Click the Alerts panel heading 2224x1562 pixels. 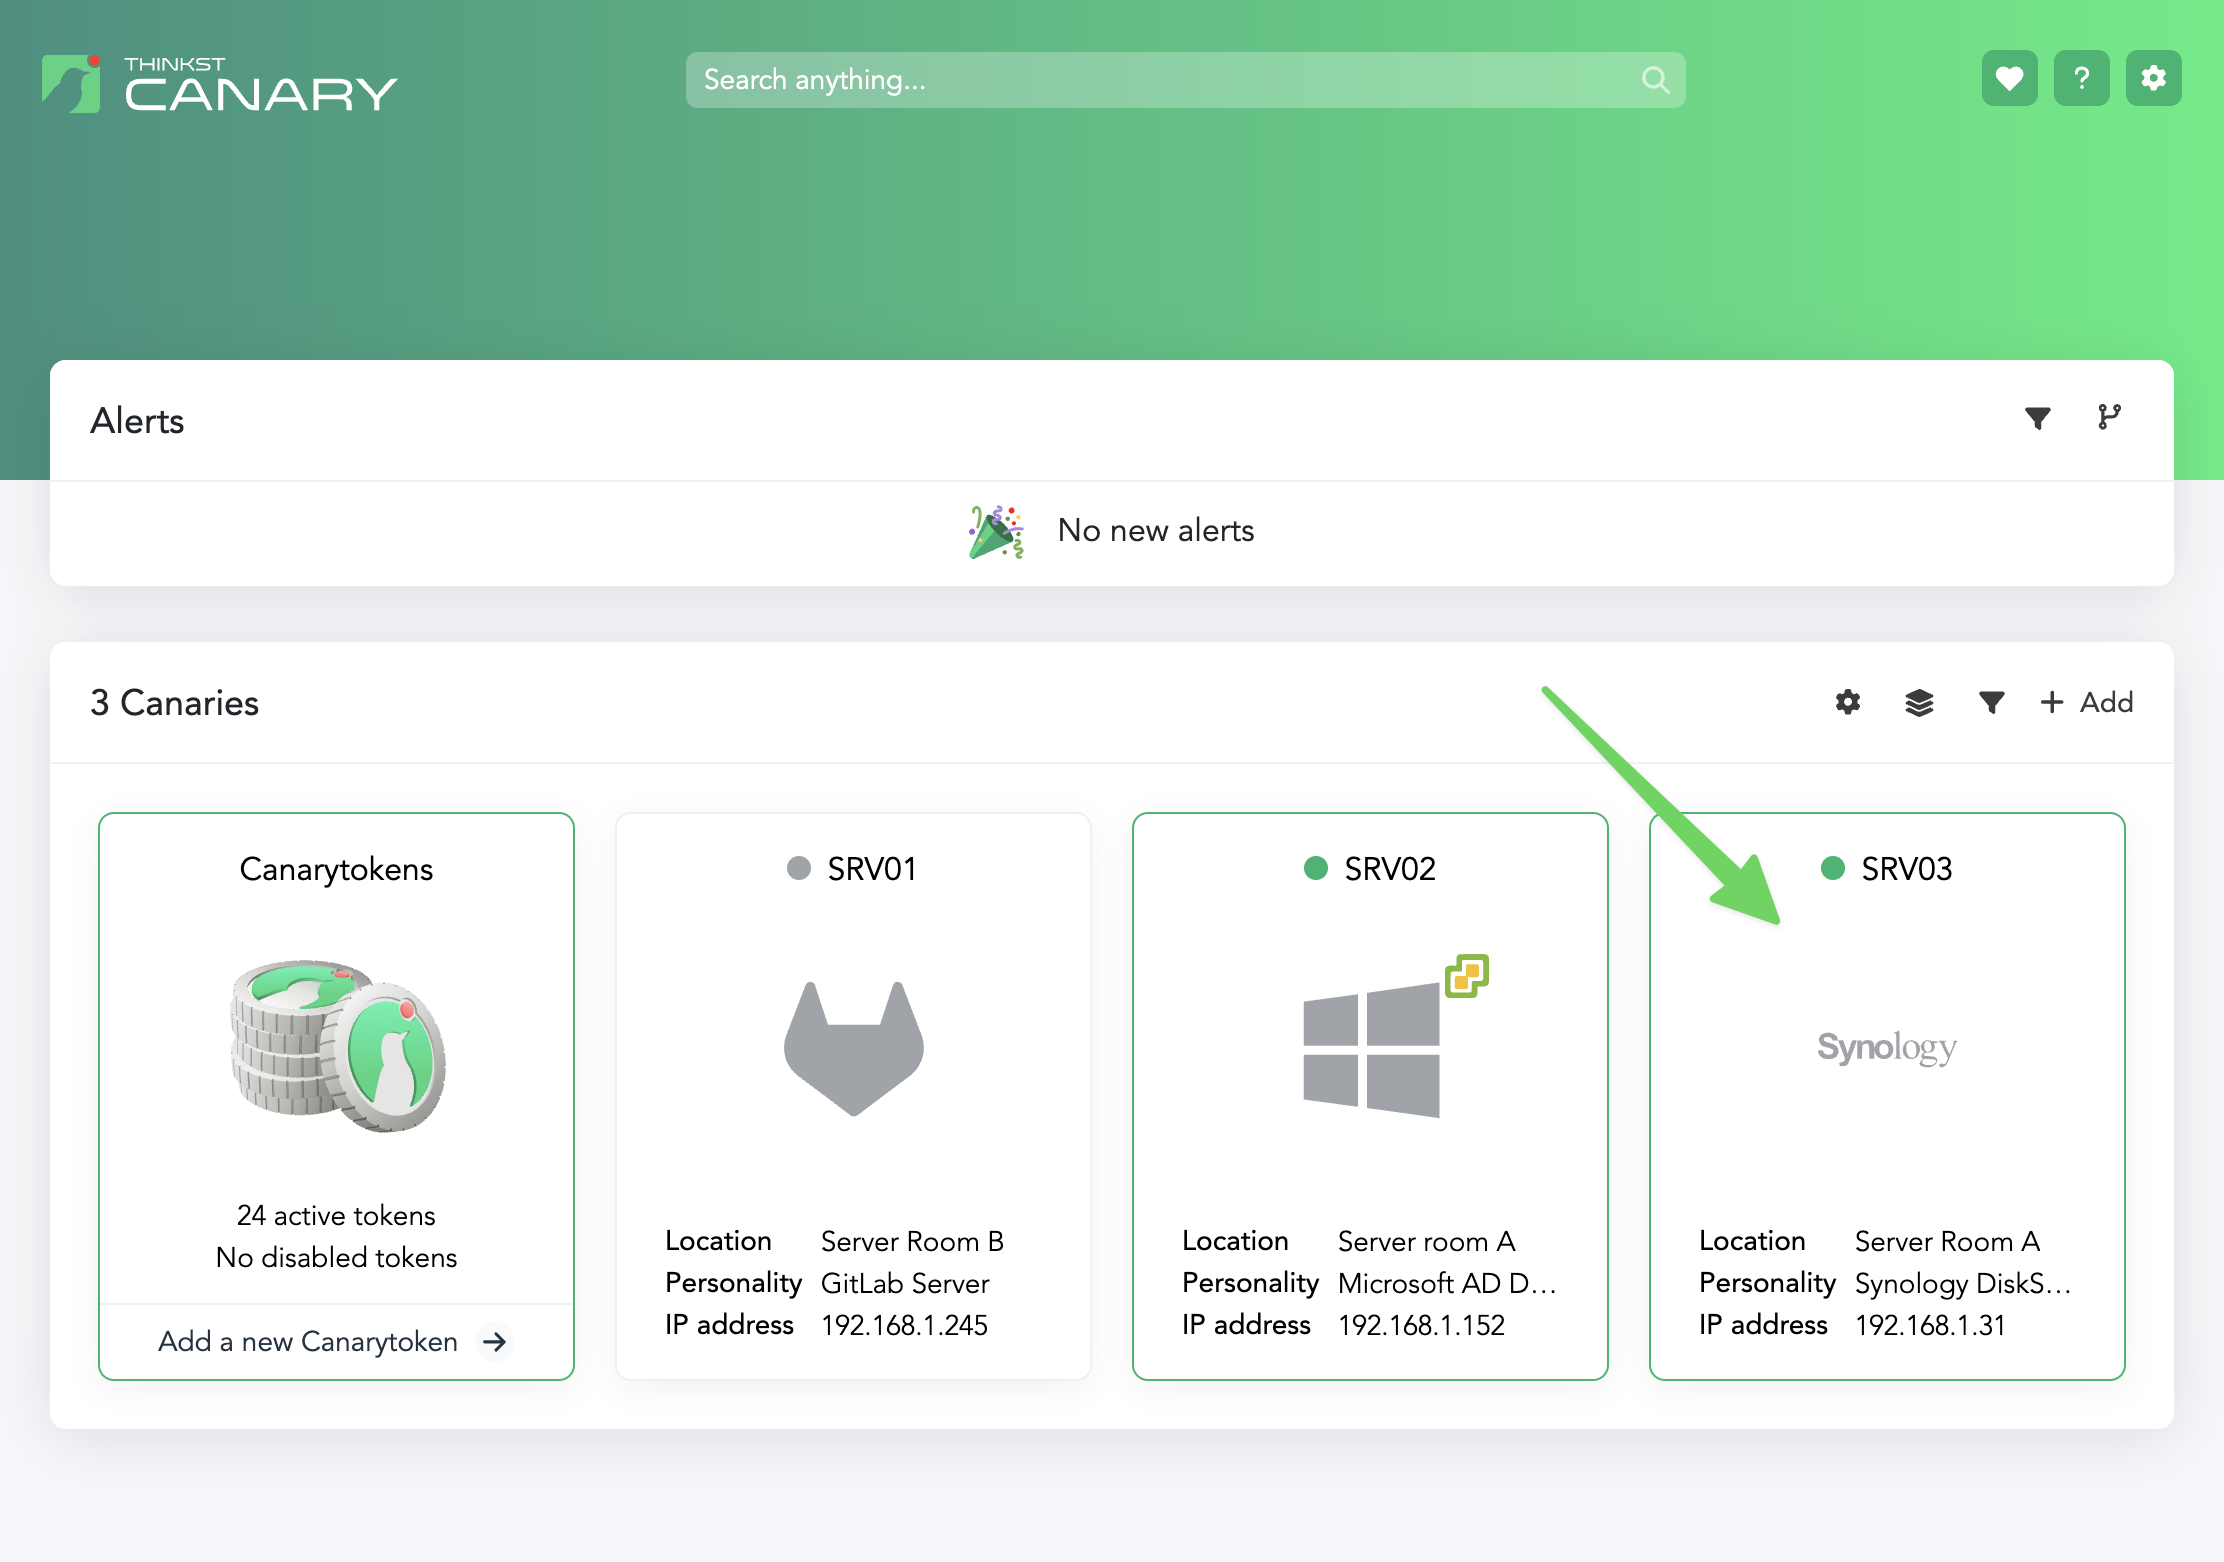(x=137, y=421)
